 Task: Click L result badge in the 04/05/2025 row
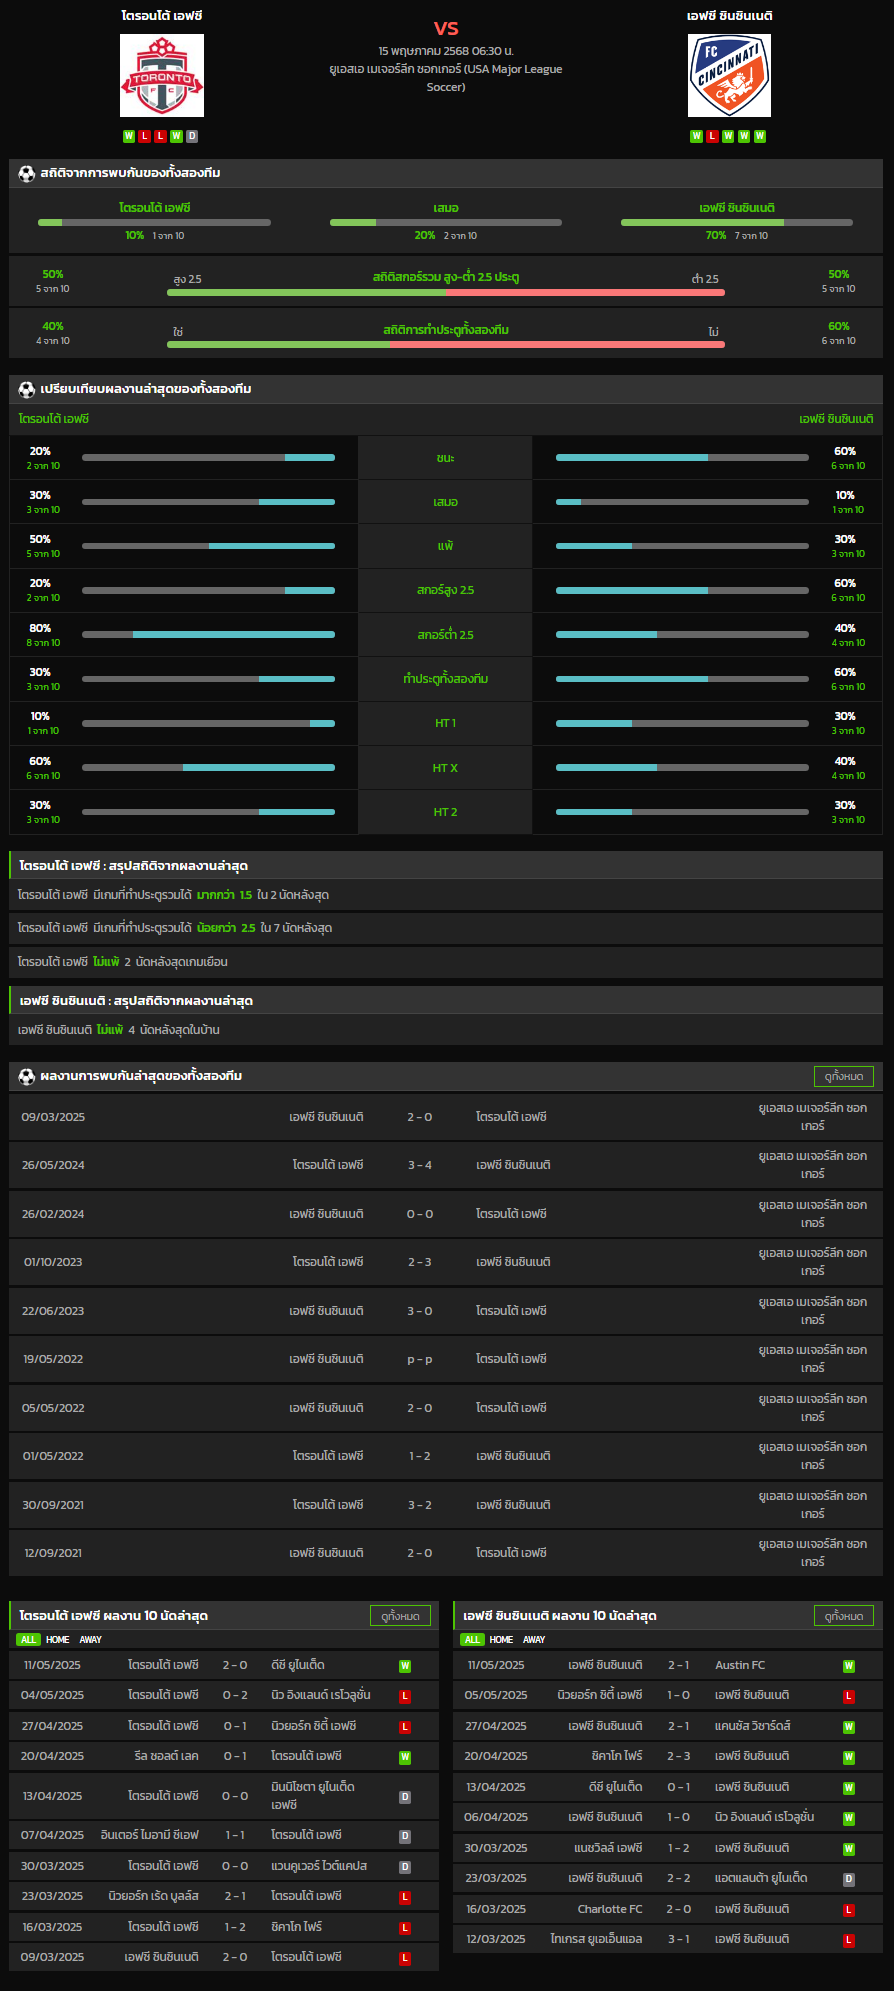(x=405, y=1696)
